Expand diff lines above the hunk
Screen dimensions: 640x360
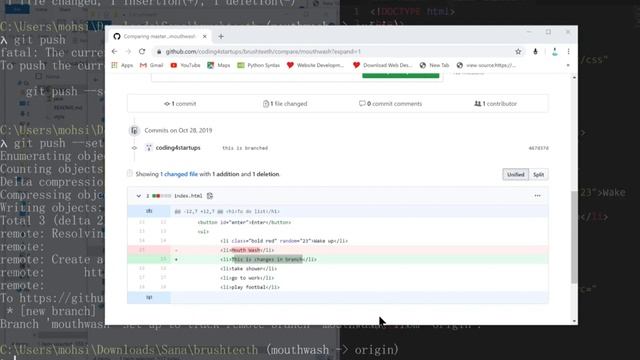click(x=149, y=211)
